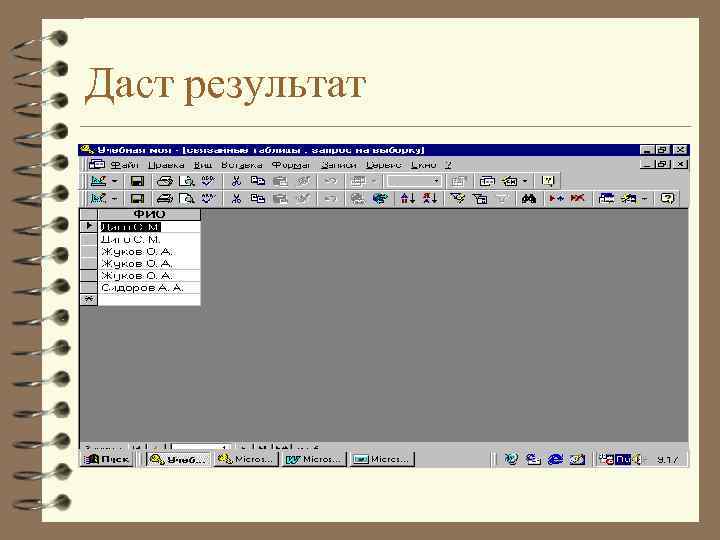
Task: Open the Сервис menu
Action: tap(384, 164)
